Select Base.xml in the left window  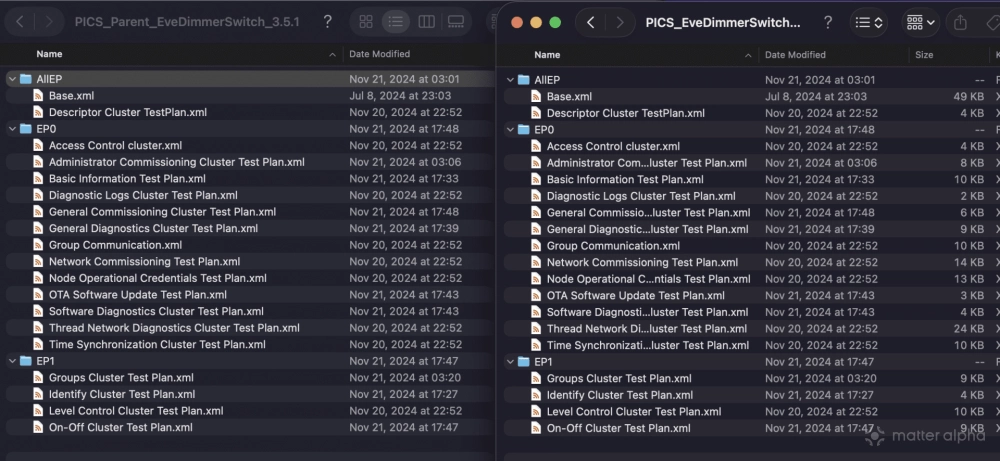71,96
